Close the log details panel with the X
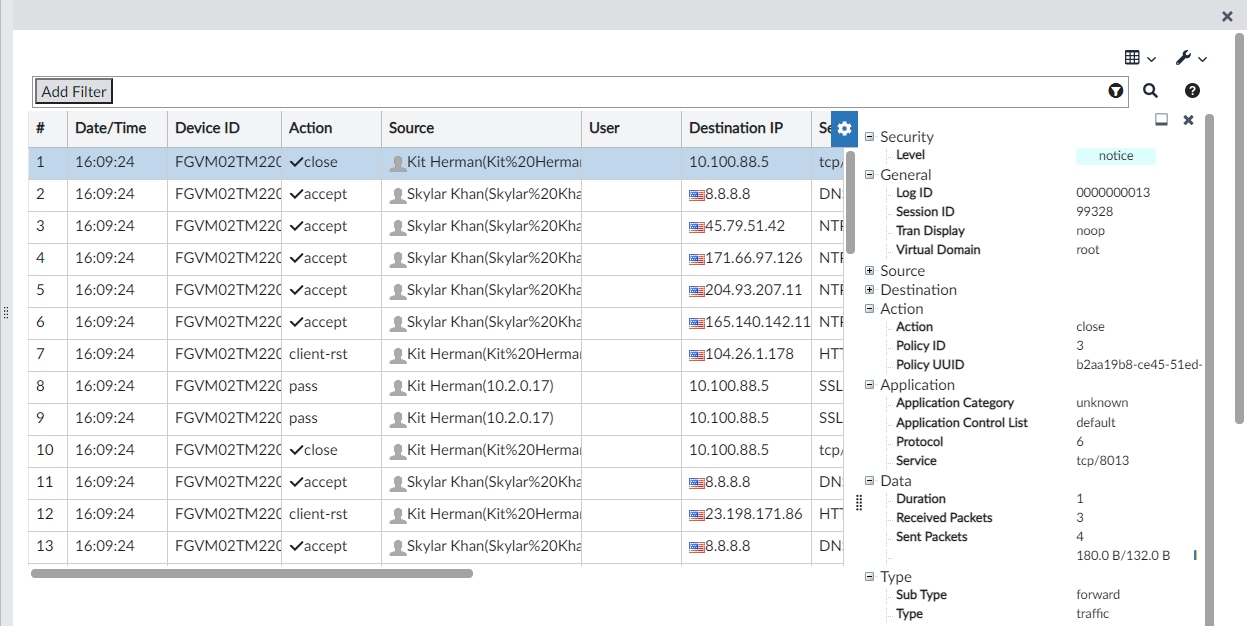1247x626 pixels. point(1188,119)
